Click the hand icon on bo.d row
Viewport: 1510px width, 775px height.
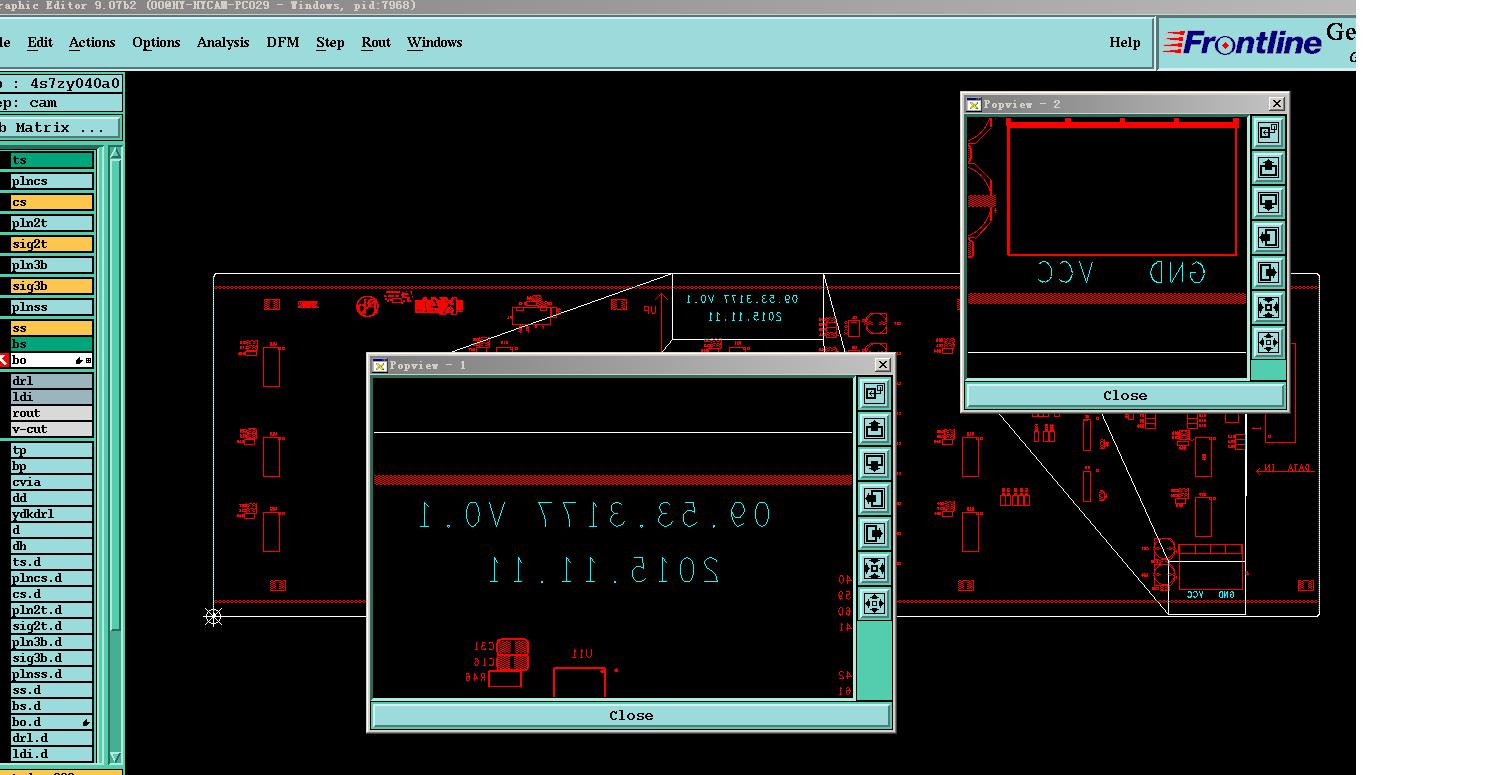(x=86, y=722)
